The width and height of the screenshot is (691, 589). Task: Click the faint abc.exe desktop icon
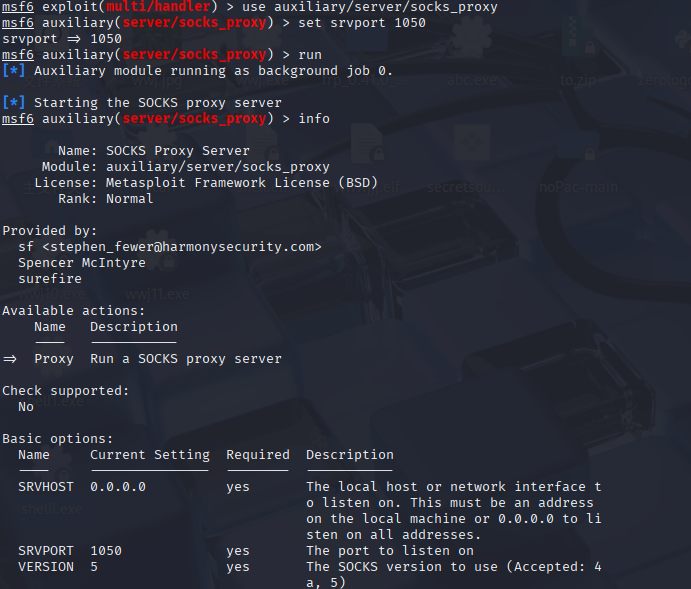[472, 80]
